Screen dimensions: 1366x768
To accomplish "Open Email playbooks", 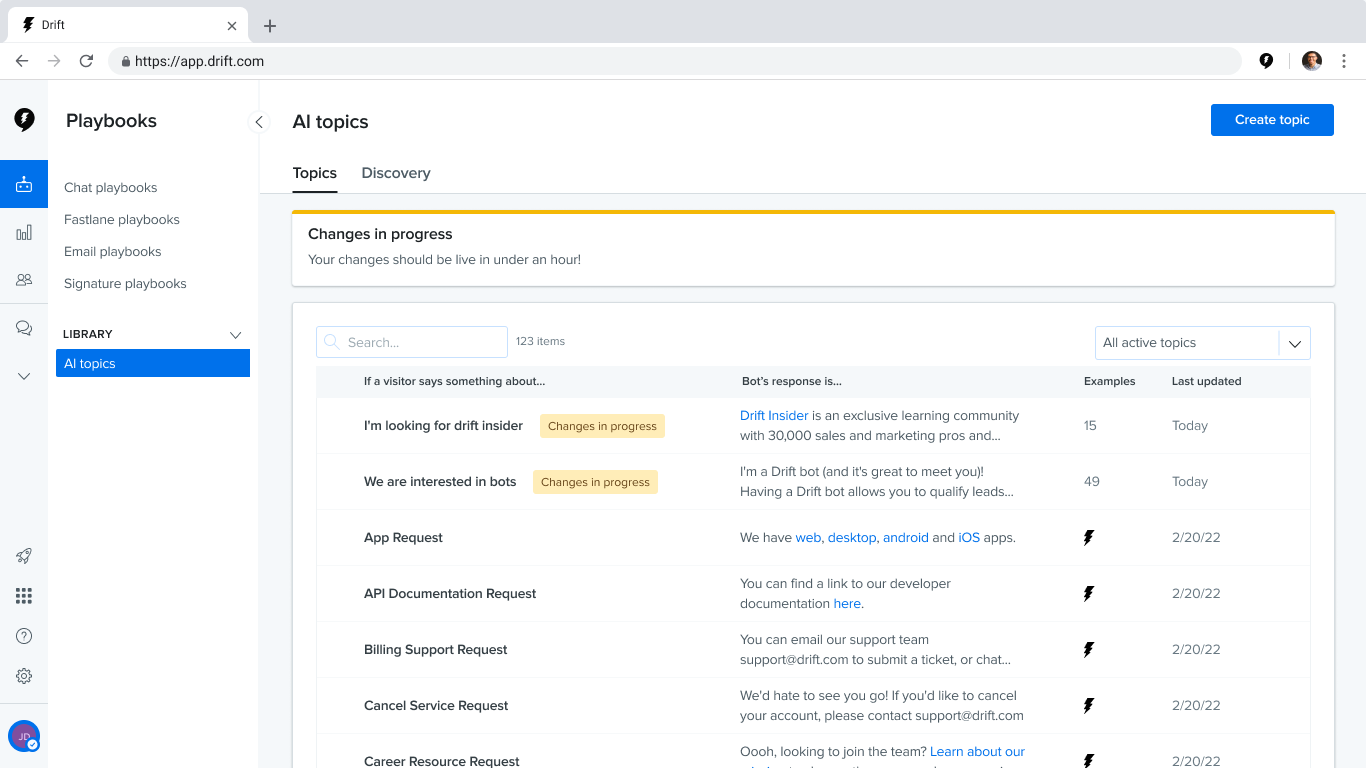I will tap(113, 251).
